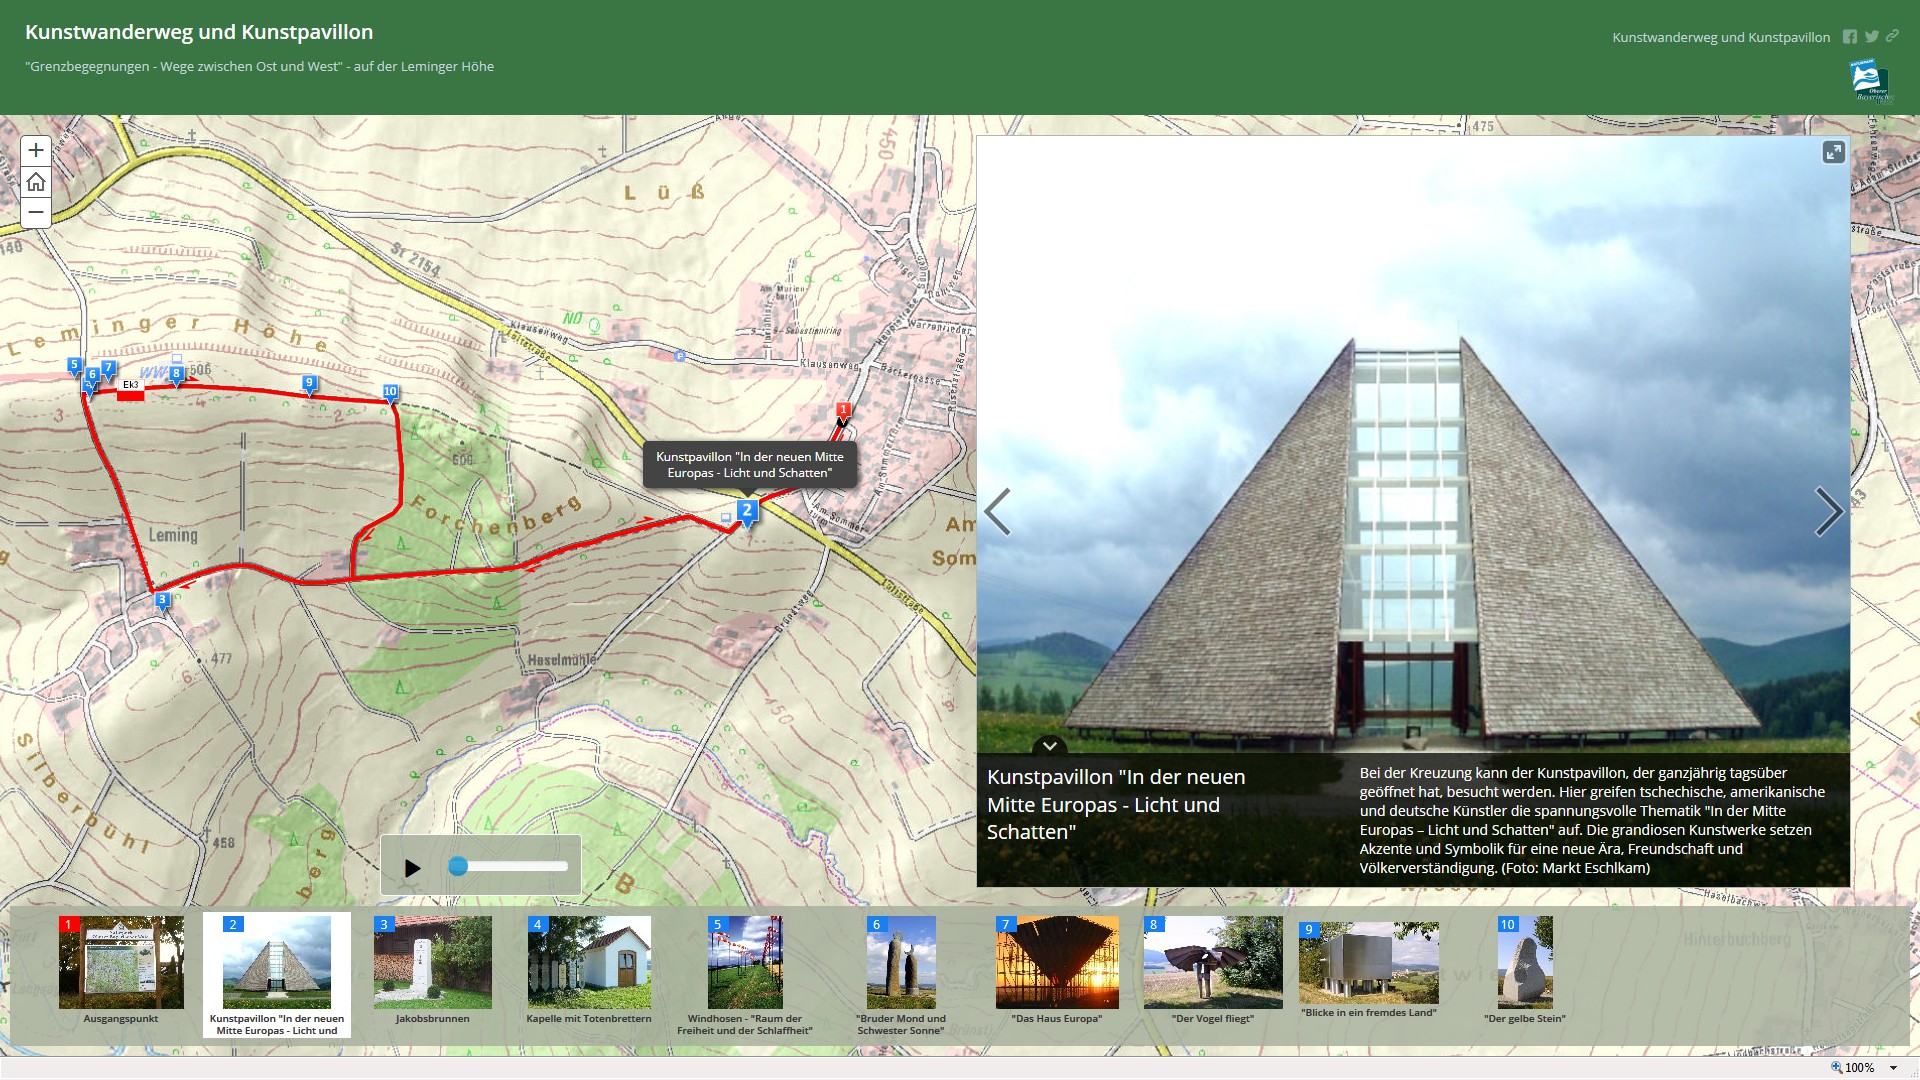Screen dimensions: 1920x1080
Task: Adjust the autoplay speed slider
Action: pos(458,866)
